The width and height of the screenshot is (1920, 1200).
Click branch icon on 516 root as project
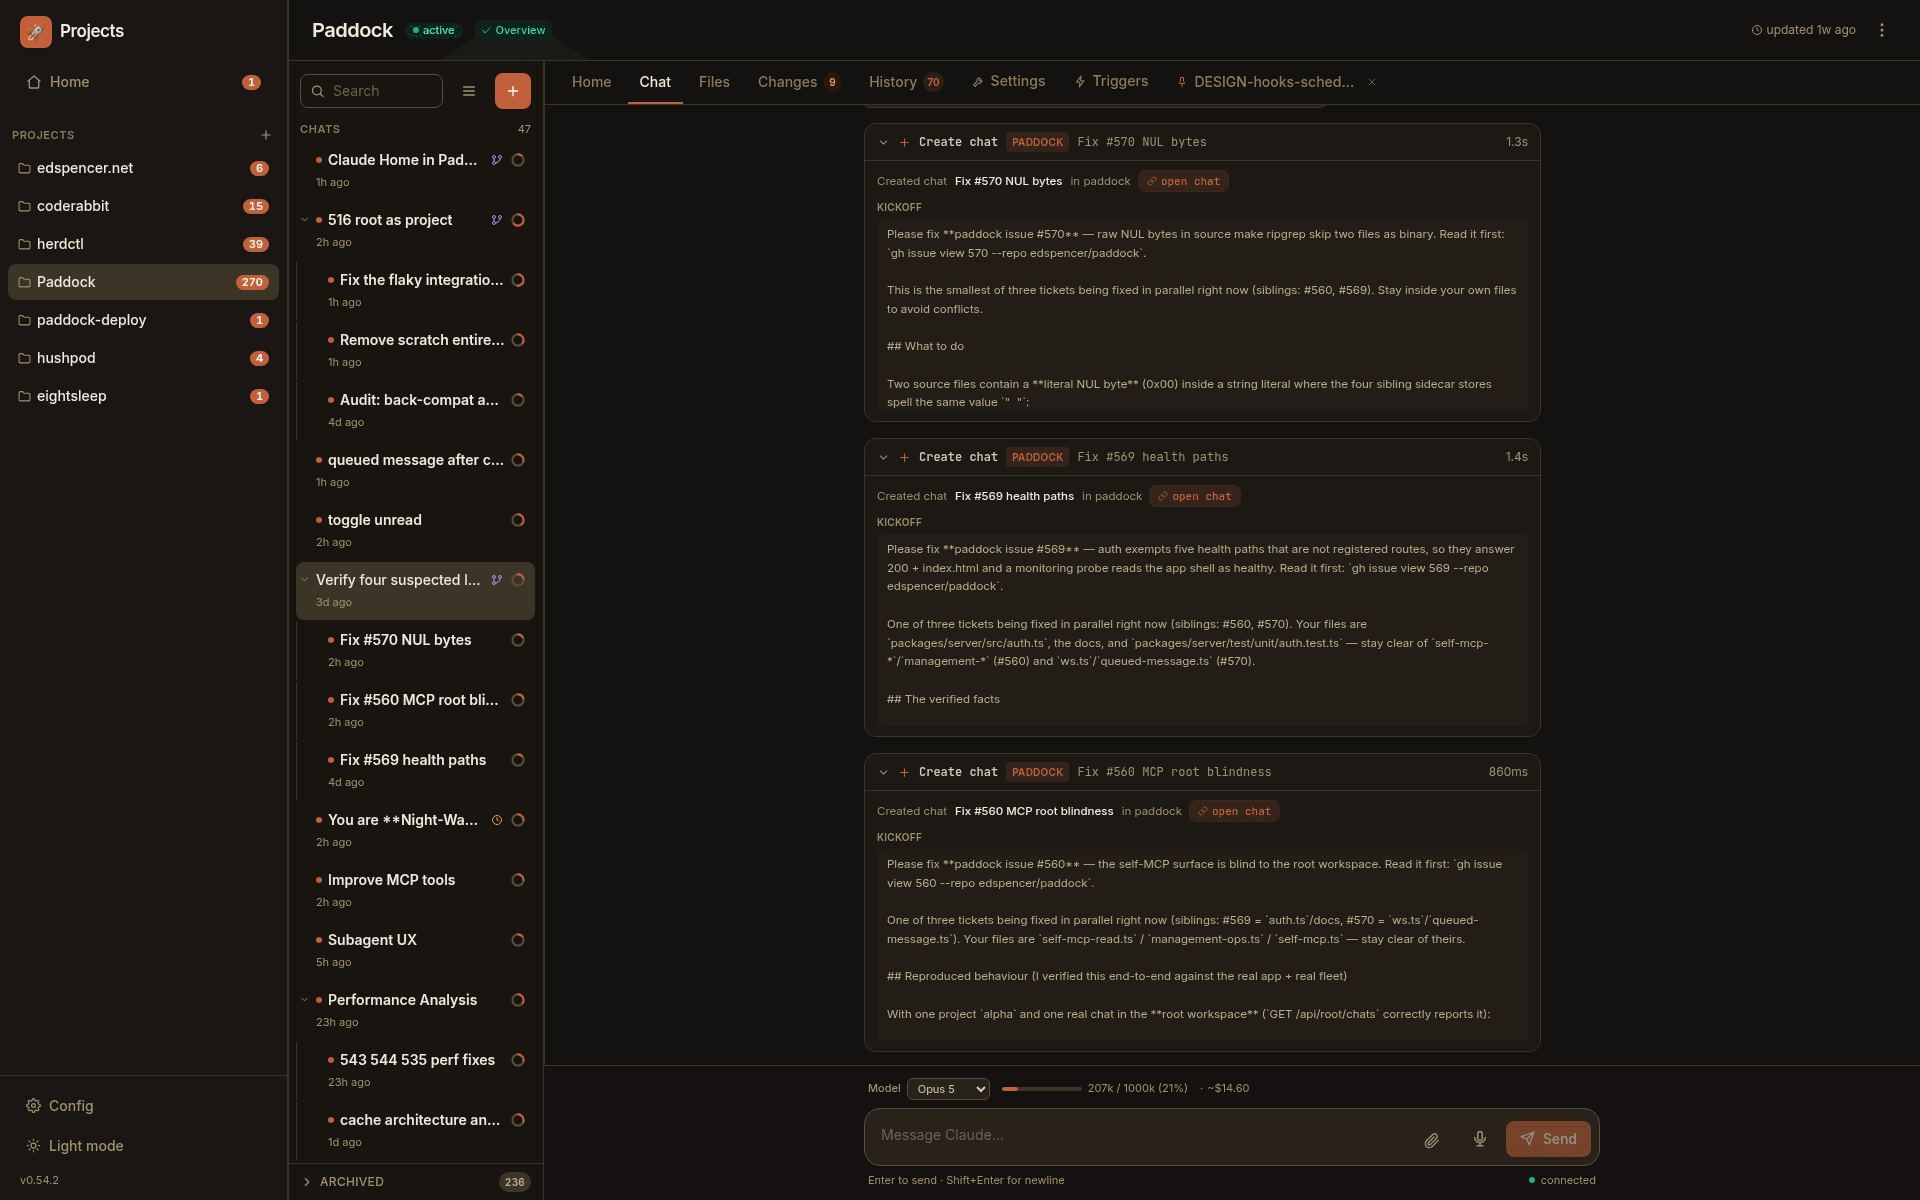496,220
